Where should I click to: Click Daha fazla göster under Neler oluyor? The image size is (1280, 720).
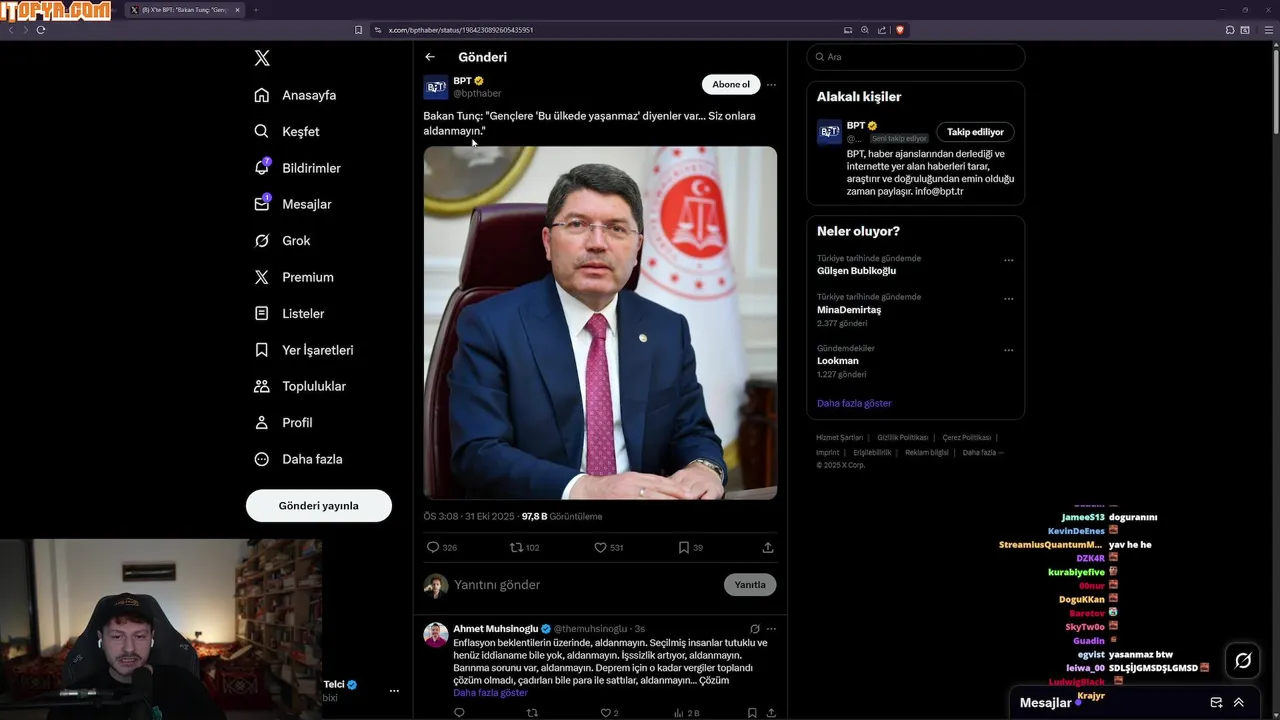click(x=854, y=403)
